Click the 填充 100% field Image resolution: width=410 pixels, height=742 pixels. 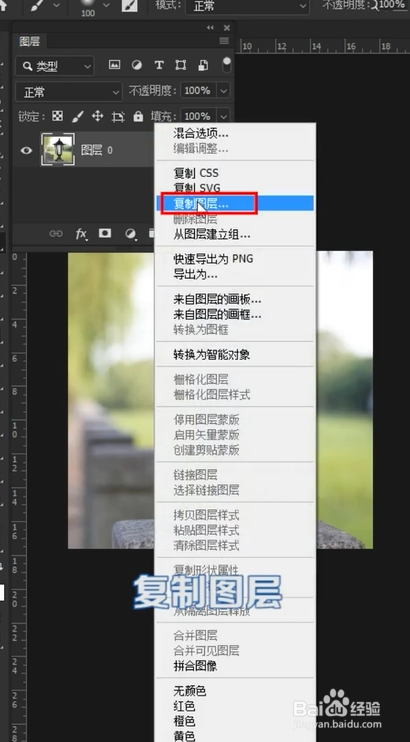[x=198, y=116]
